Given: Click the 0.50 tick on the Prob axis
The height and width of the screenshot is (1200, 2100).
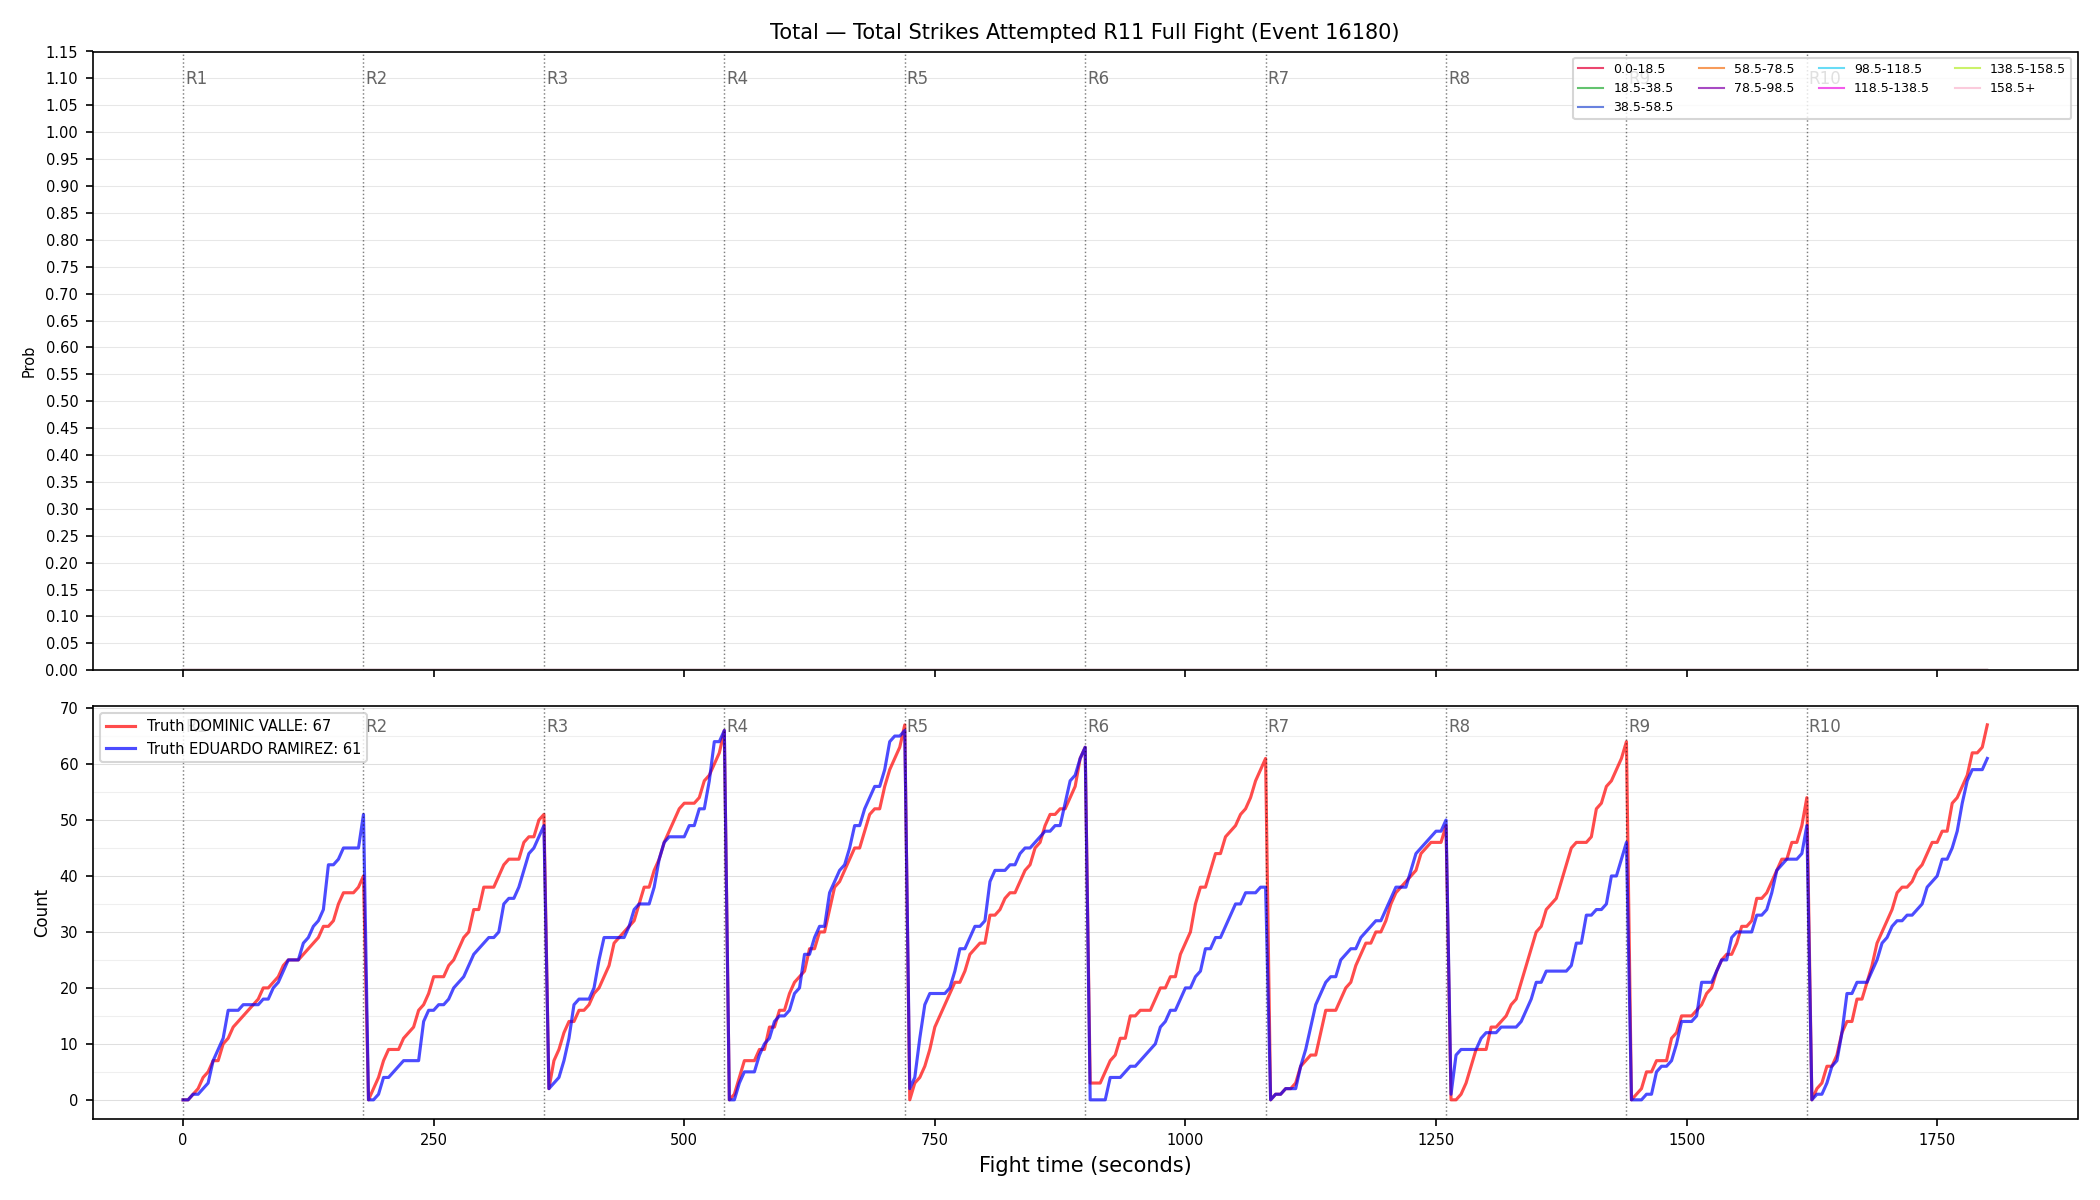Looking at the screenshot, I should tap(62, 402).
